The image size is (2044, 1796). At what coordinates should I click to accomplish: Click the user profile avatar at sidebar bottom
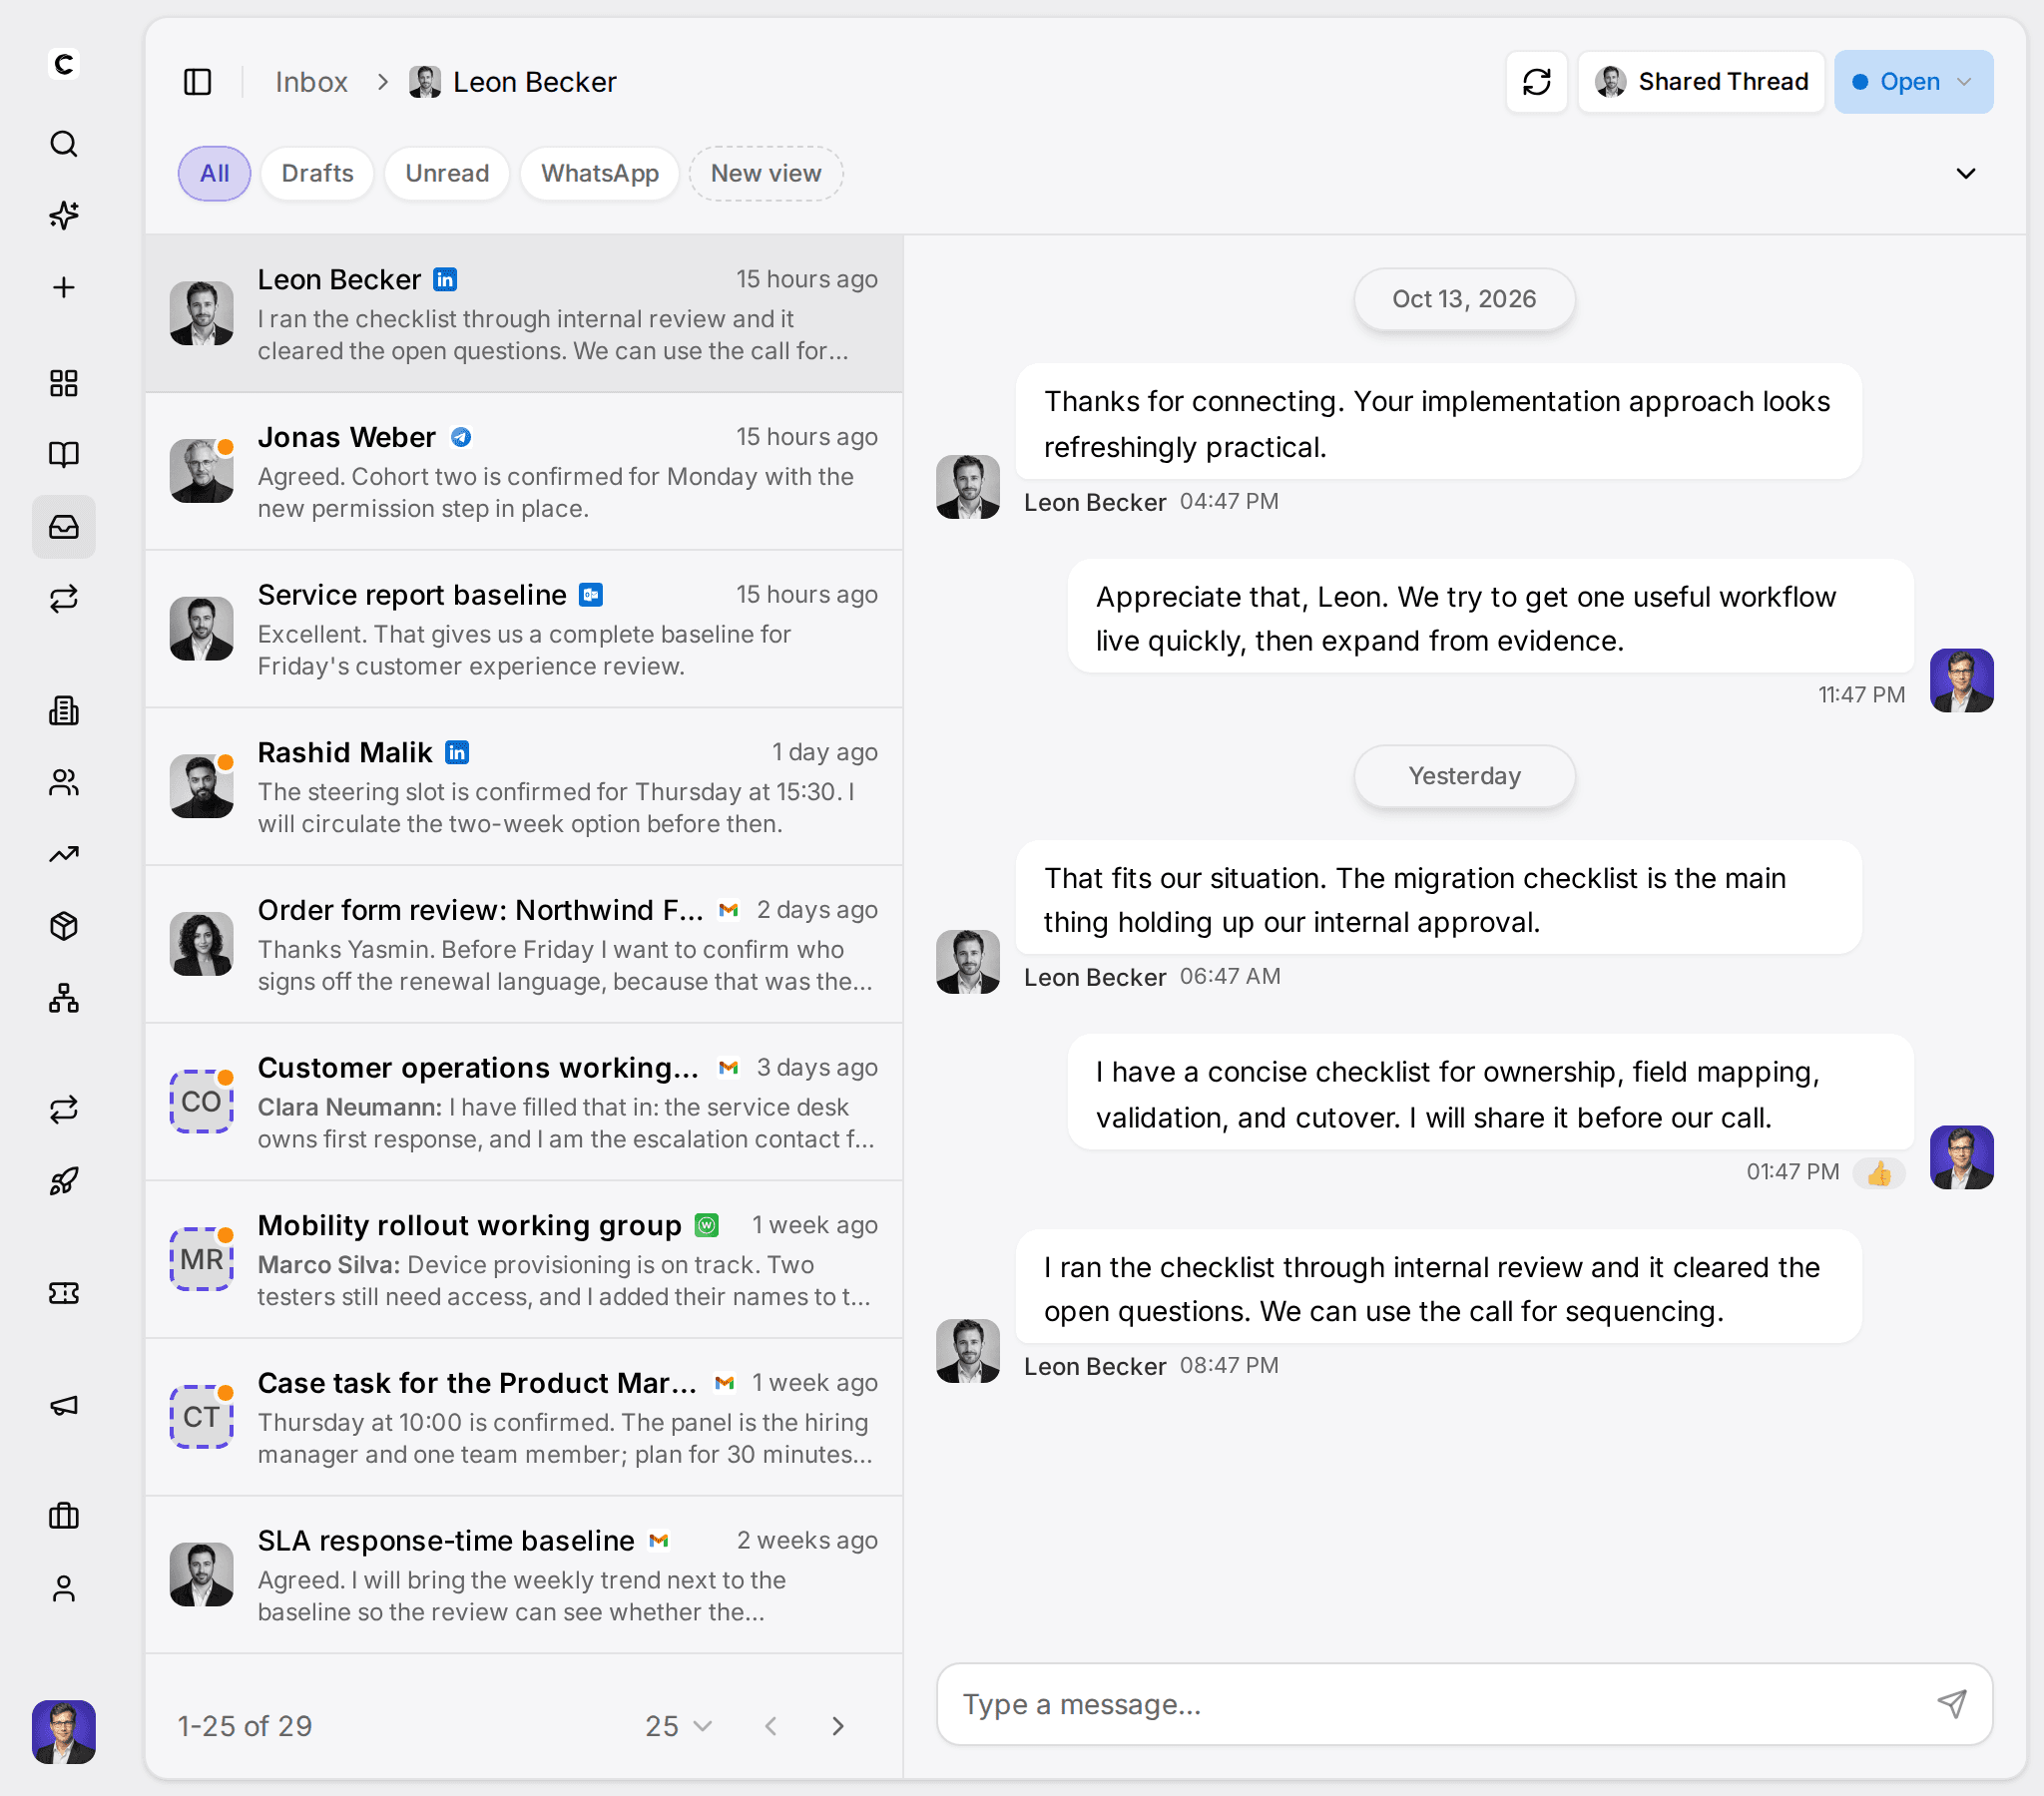pyautogui.click(x=64, y=1731)
